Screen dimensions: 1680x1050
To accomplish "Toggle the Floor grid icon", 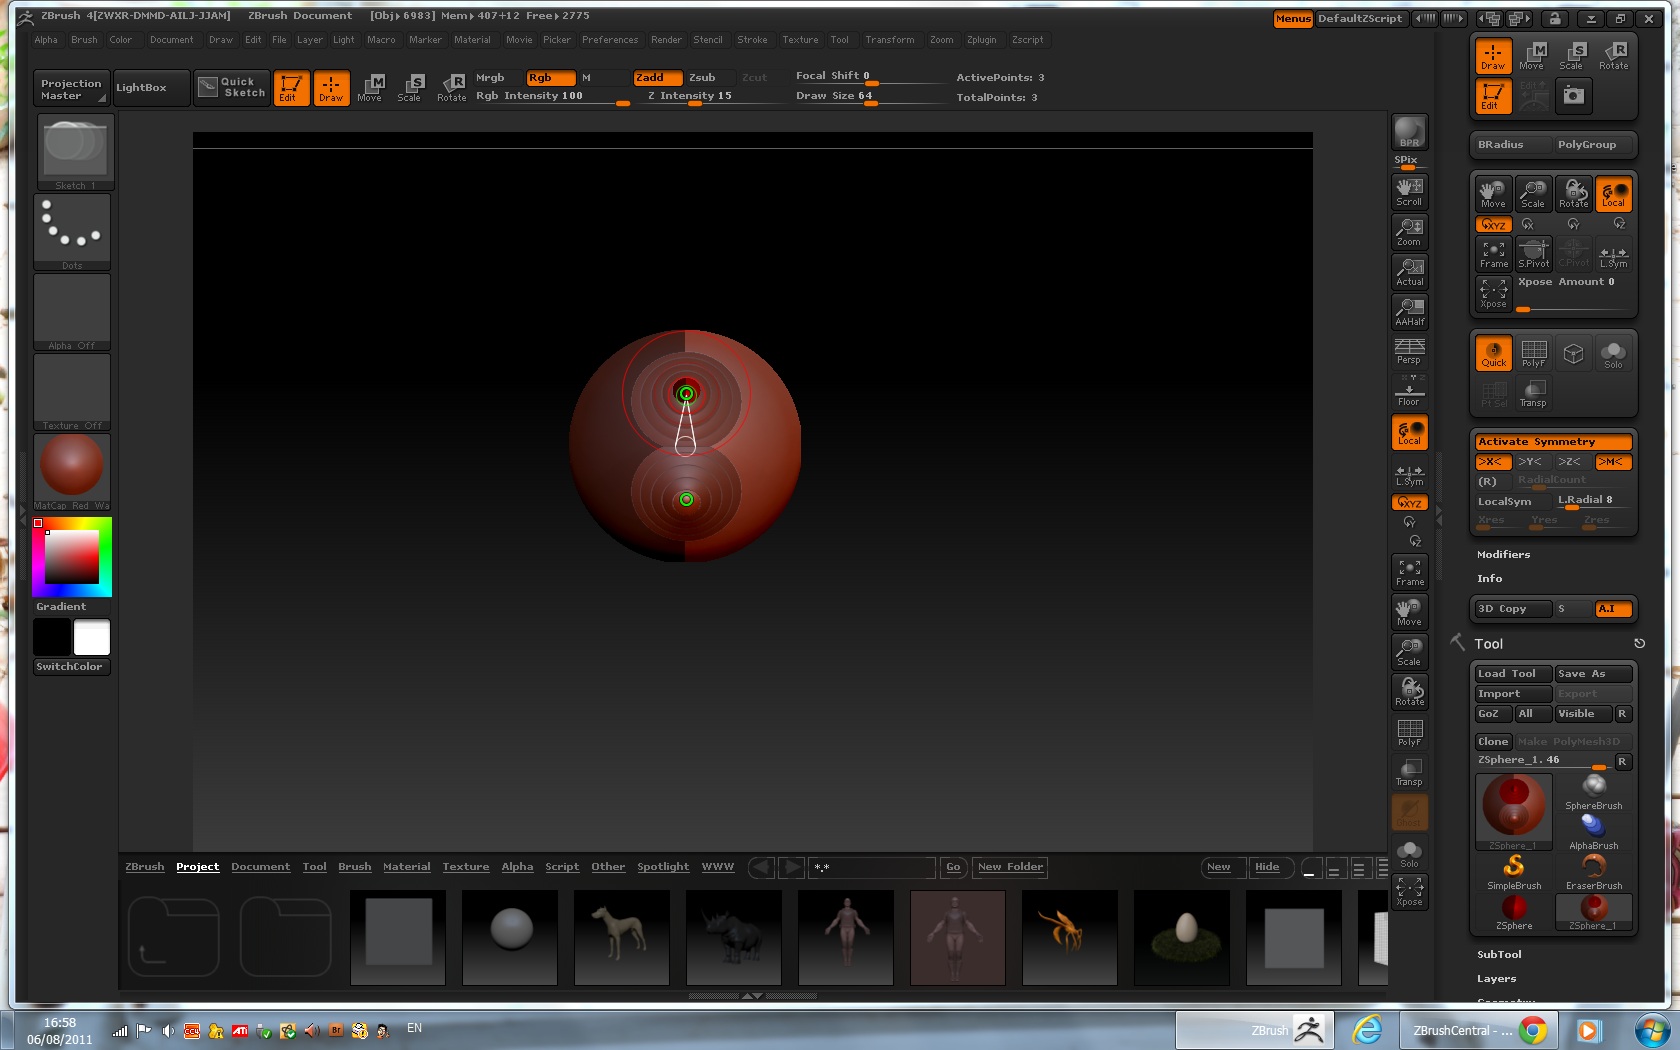I will click(x=1409, y=391).
